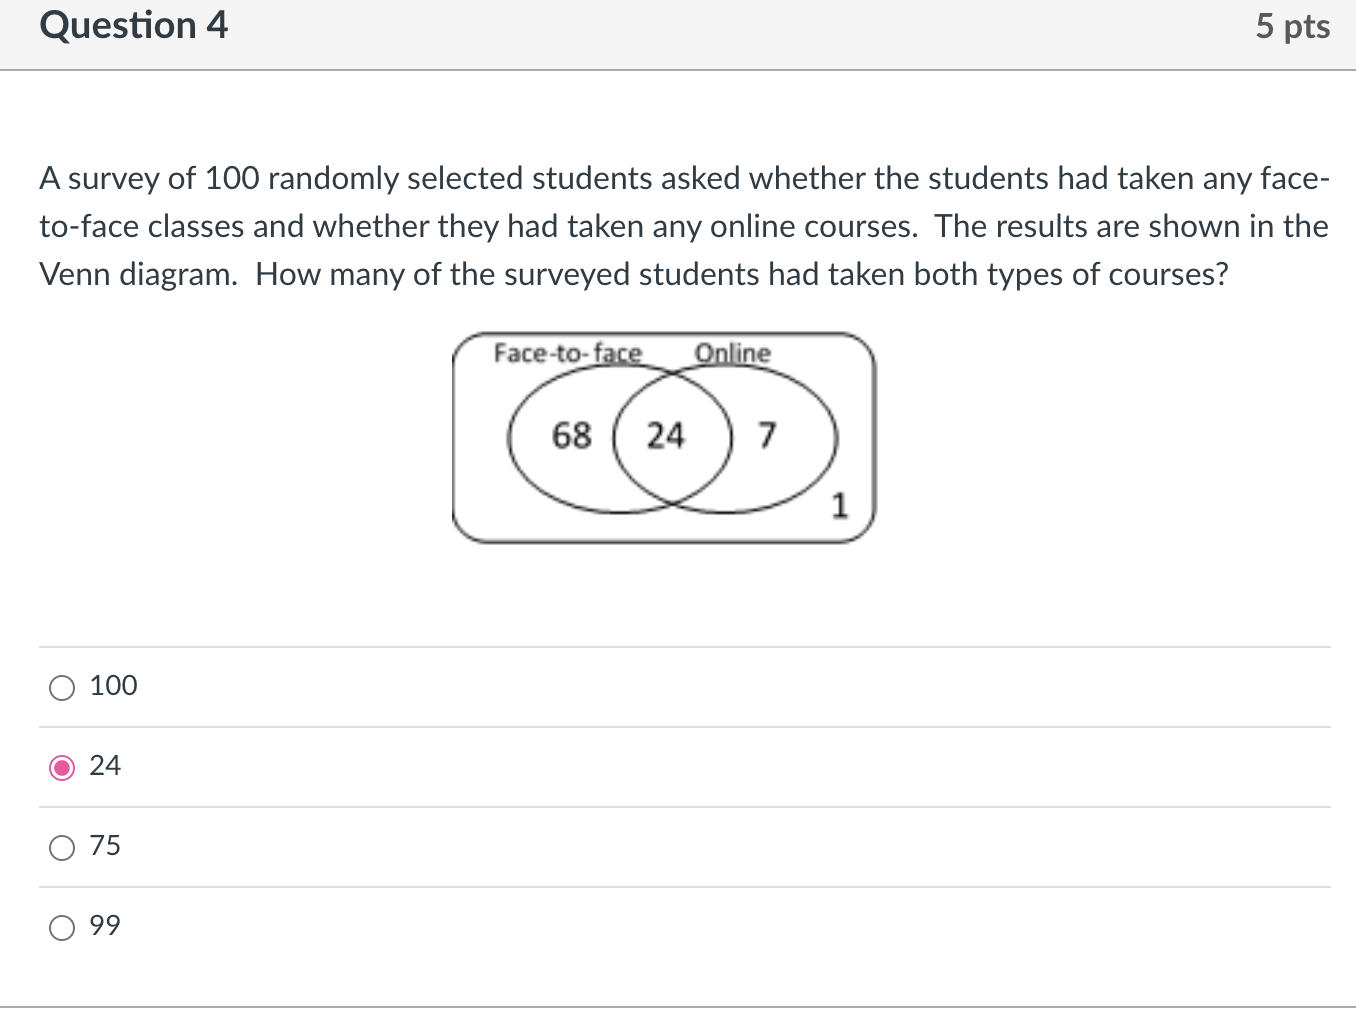Click the Online circle outline

point(836,436)
